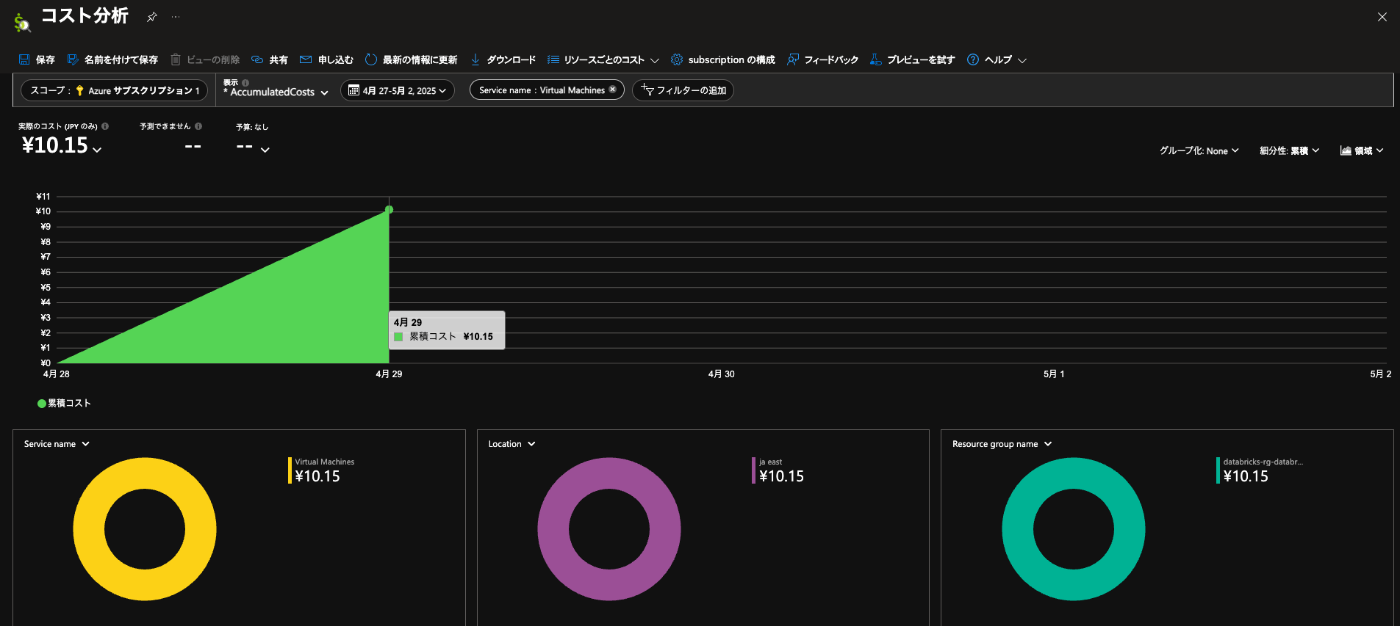Open subscription の構成 settings
The image size is (1400, 626).
coord(723,60)
